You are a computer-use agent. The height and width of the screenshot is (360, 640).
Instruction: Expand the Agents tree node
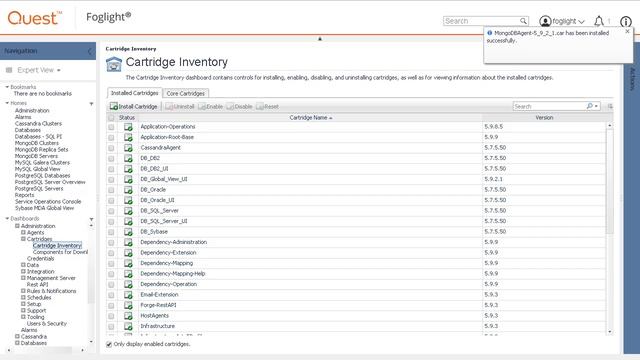pos(23,232)
